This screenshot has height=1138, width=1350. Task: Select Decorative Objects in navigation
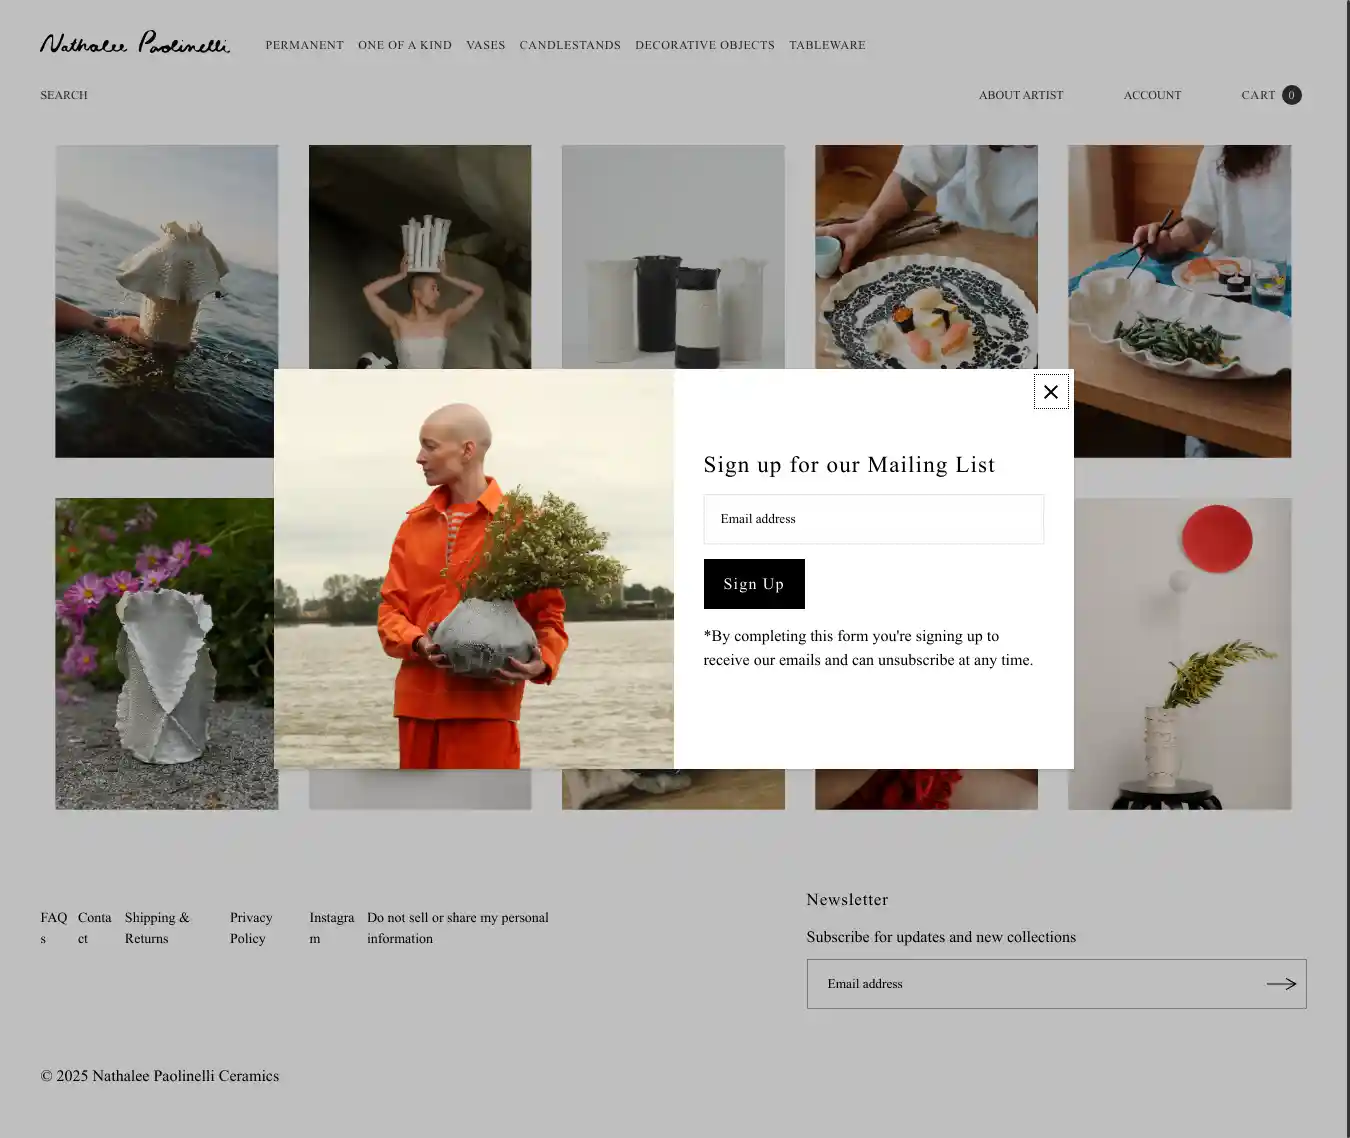tap(704, 45)
